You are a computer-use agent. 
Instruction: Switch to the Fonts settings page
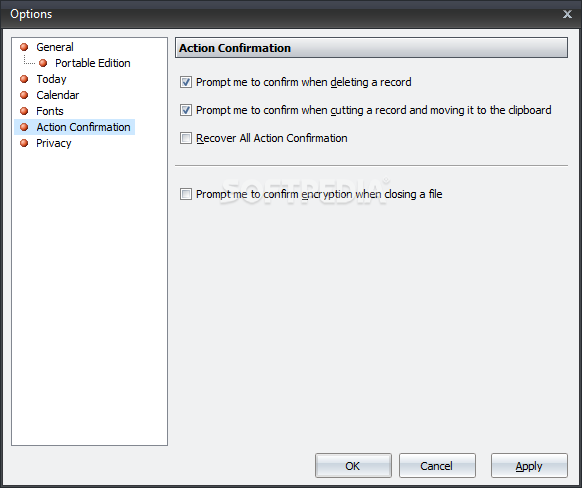click(x=50, y=111)
